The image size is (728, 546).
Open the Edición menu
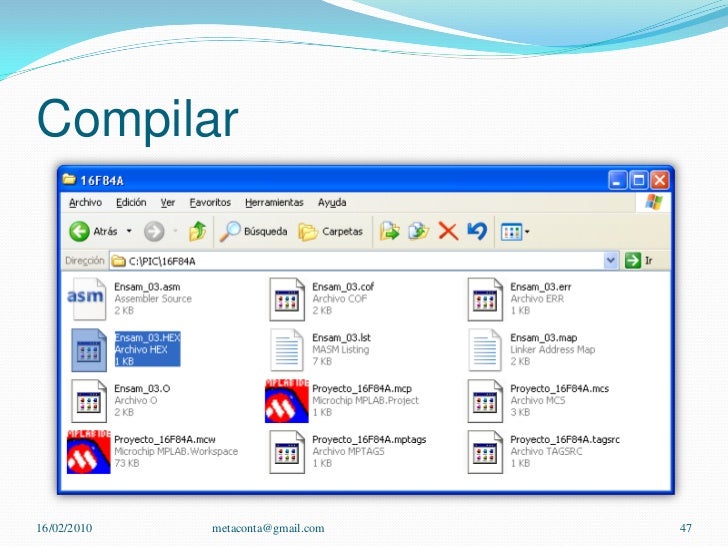point(131,202)
